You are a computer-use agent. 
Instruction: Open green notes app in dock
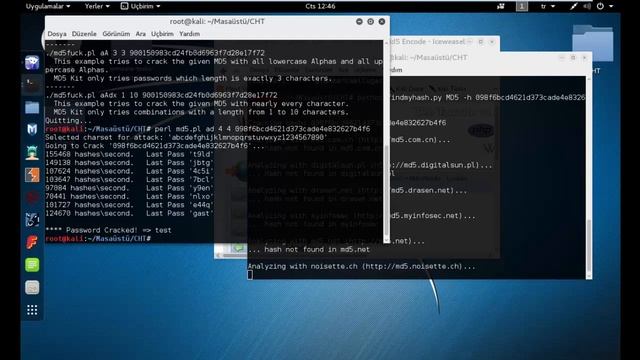tap(32, 265)
